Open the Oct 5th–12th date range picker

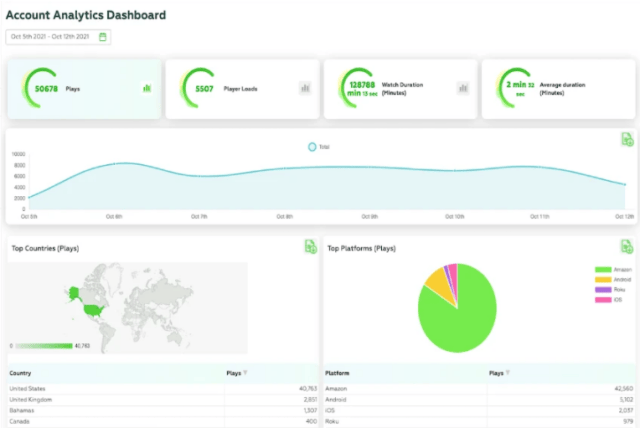[52, 37]
